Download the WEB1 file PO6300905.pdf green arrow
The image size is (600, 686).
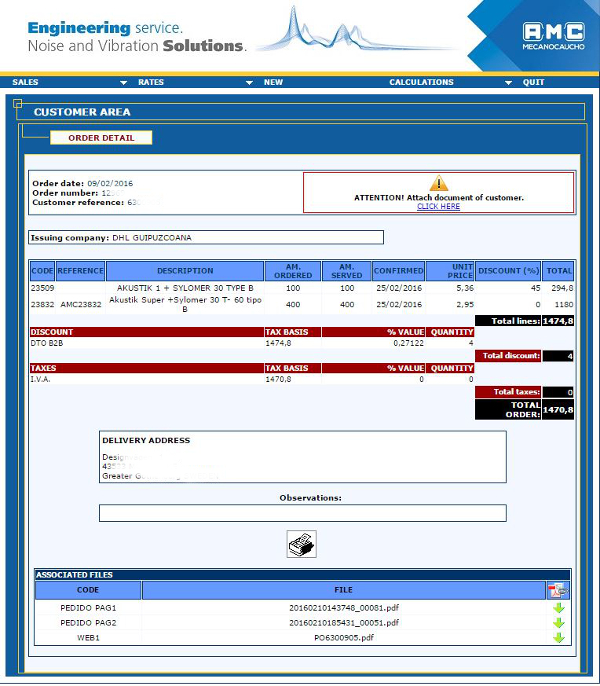pos(559,637)
